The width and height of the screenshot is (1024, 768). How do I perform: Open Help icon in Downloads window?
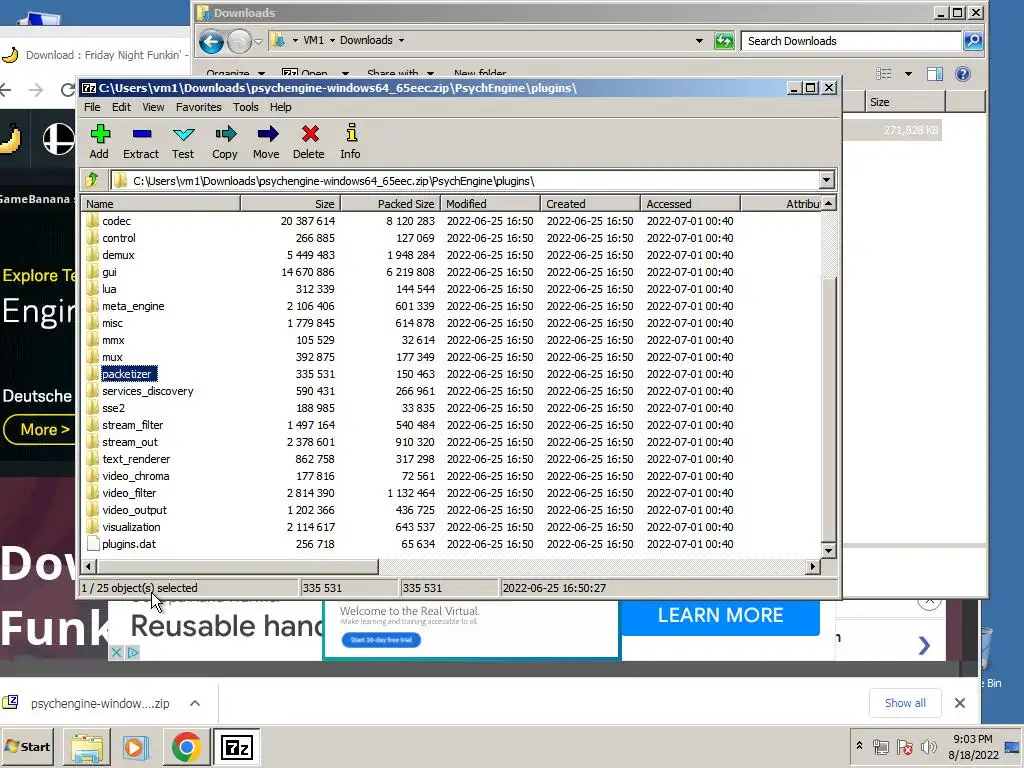963,74
